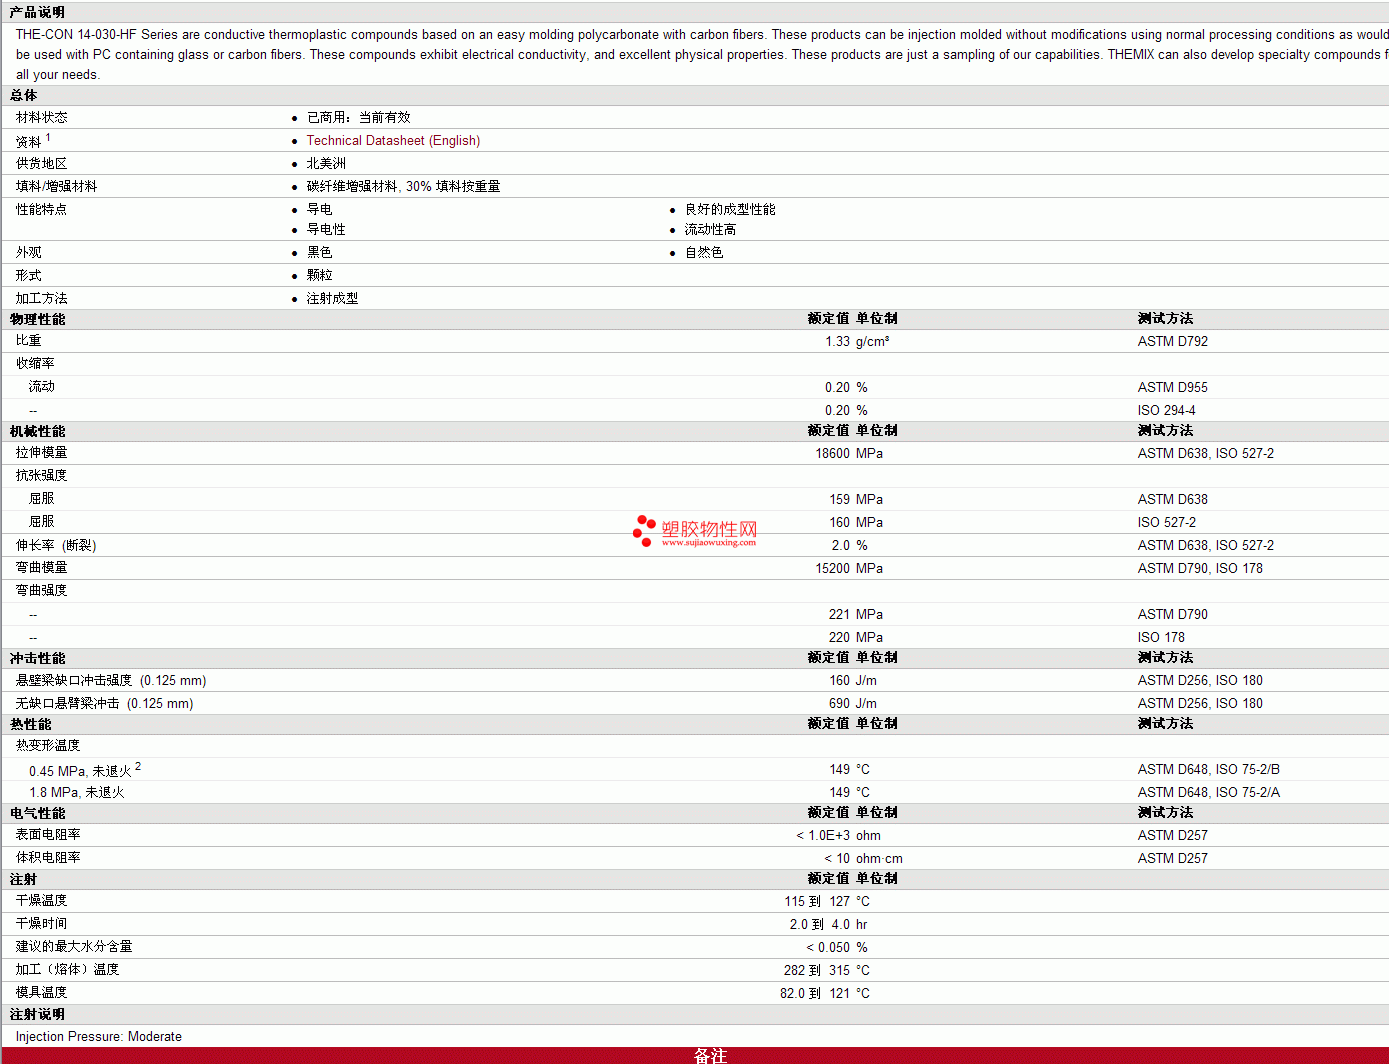Select 碳纤维增强材料, 30% 填料按重量 value

coord(403,187)
